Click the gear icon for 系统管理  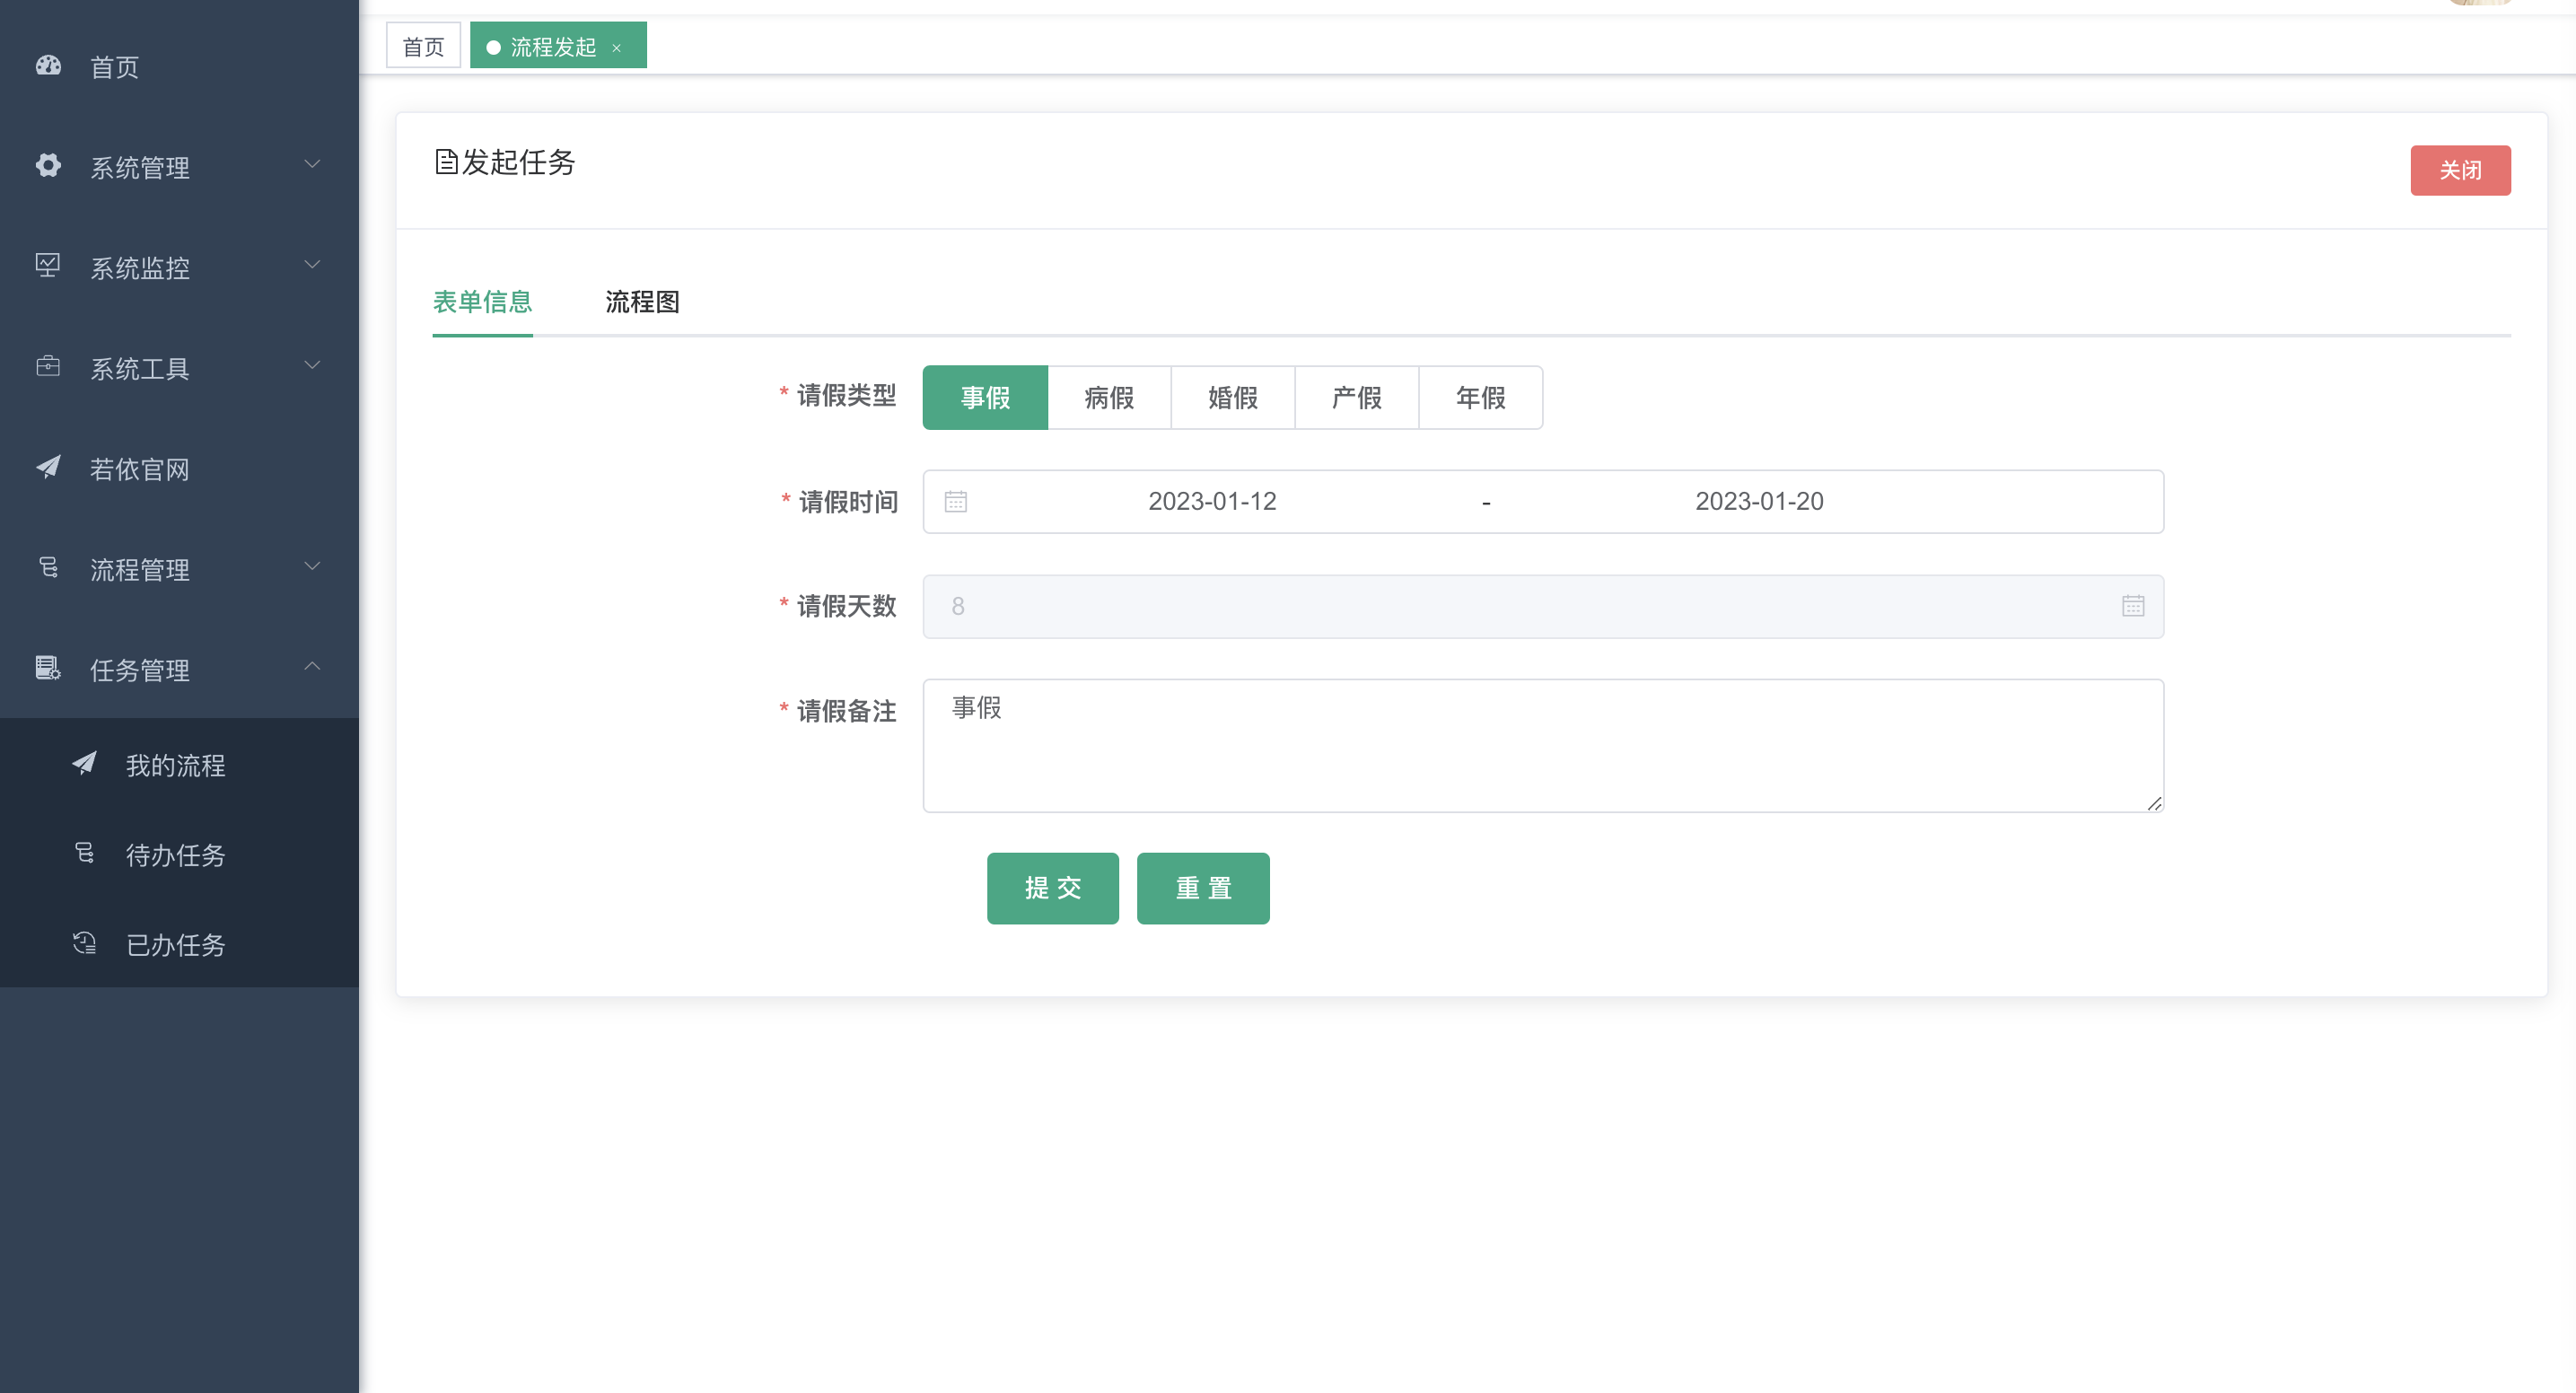coord(48,166)
